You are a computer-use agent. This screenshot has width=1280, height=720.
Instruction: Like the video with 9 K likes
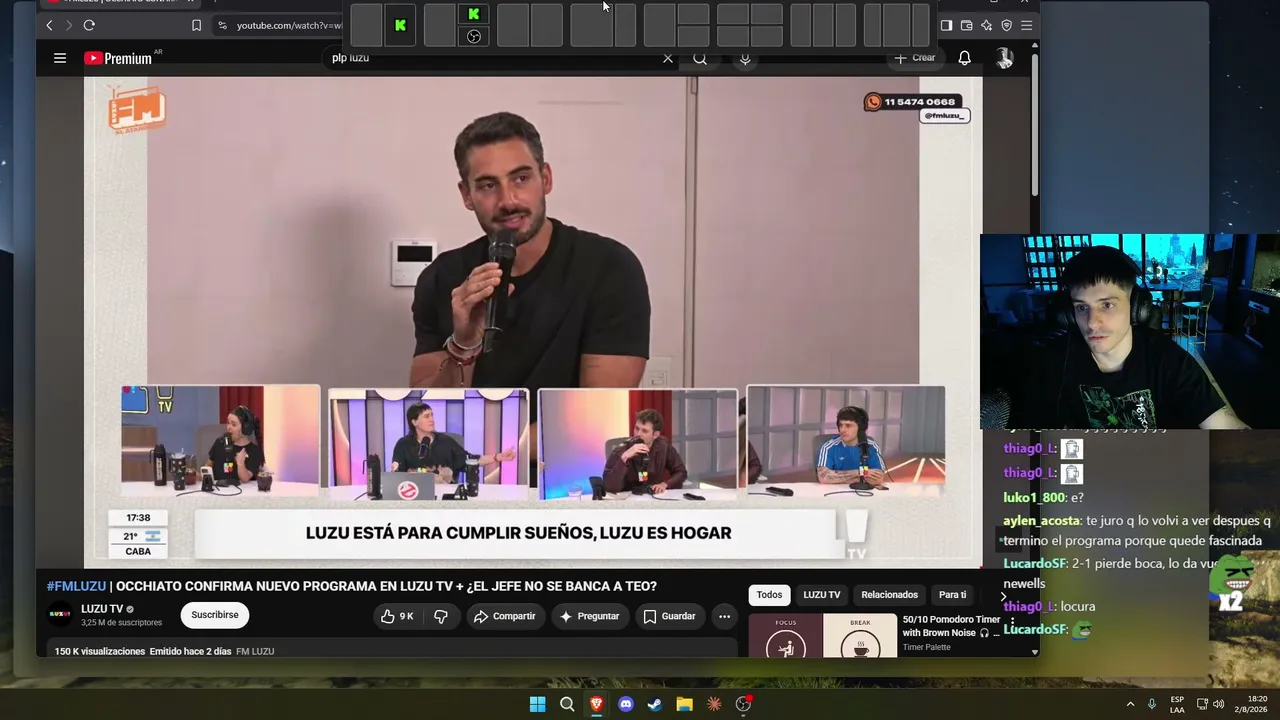point(397,616)
